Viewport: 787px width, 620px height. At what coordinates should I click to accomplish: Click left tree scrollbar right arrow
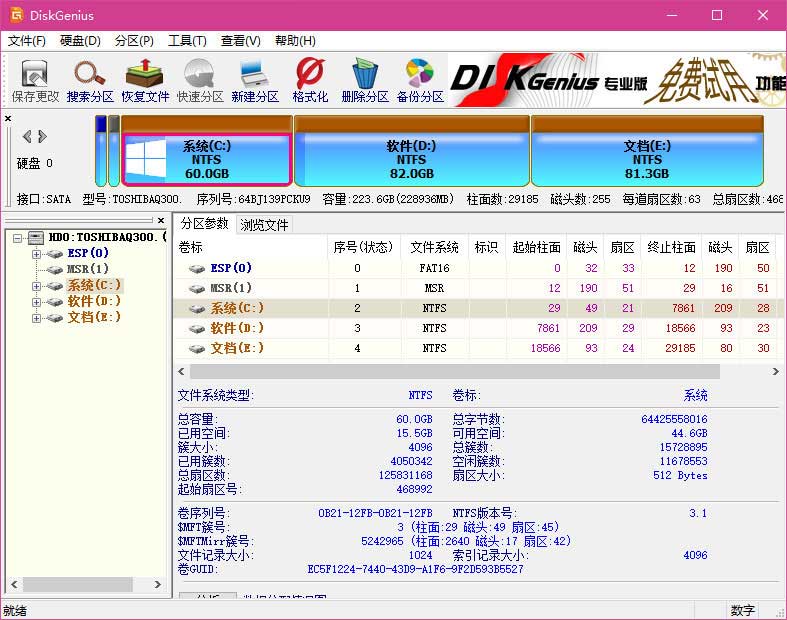click(x=158, y=584)
